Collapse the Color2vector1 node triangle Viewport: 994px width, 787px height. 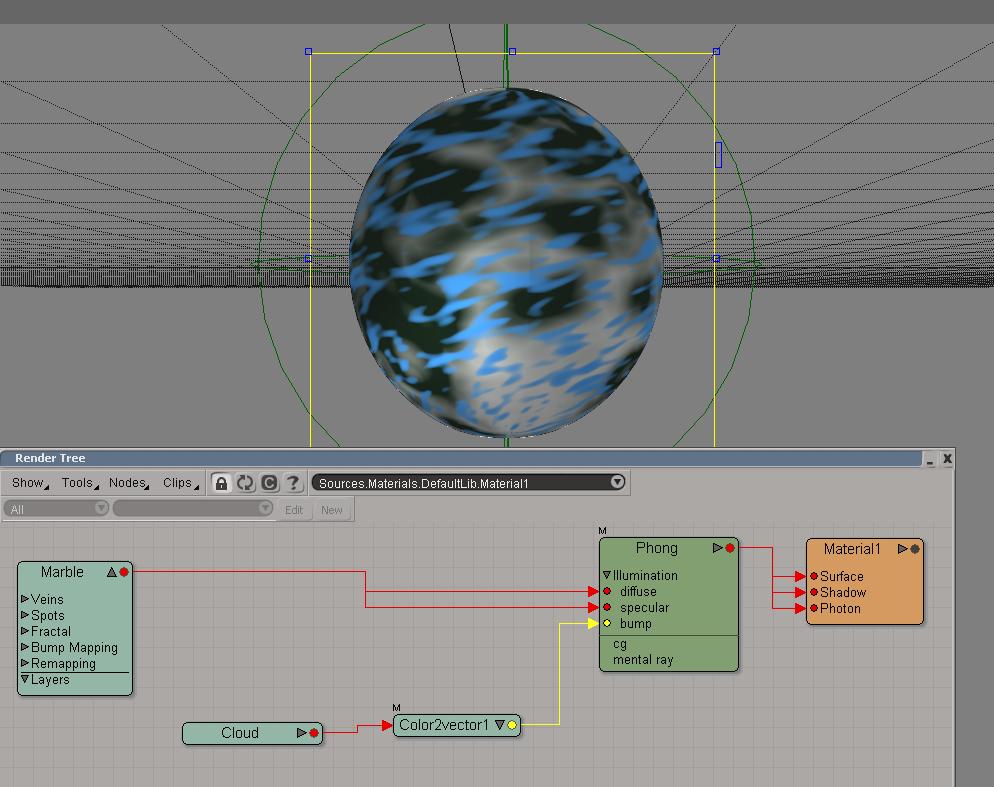pos(500,725)
